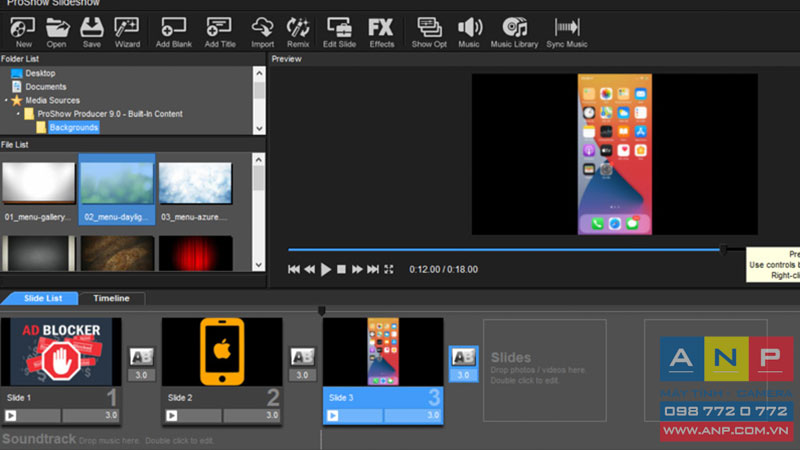
Task: Play Slide 1 from its play icon
Action: point(11,416)
